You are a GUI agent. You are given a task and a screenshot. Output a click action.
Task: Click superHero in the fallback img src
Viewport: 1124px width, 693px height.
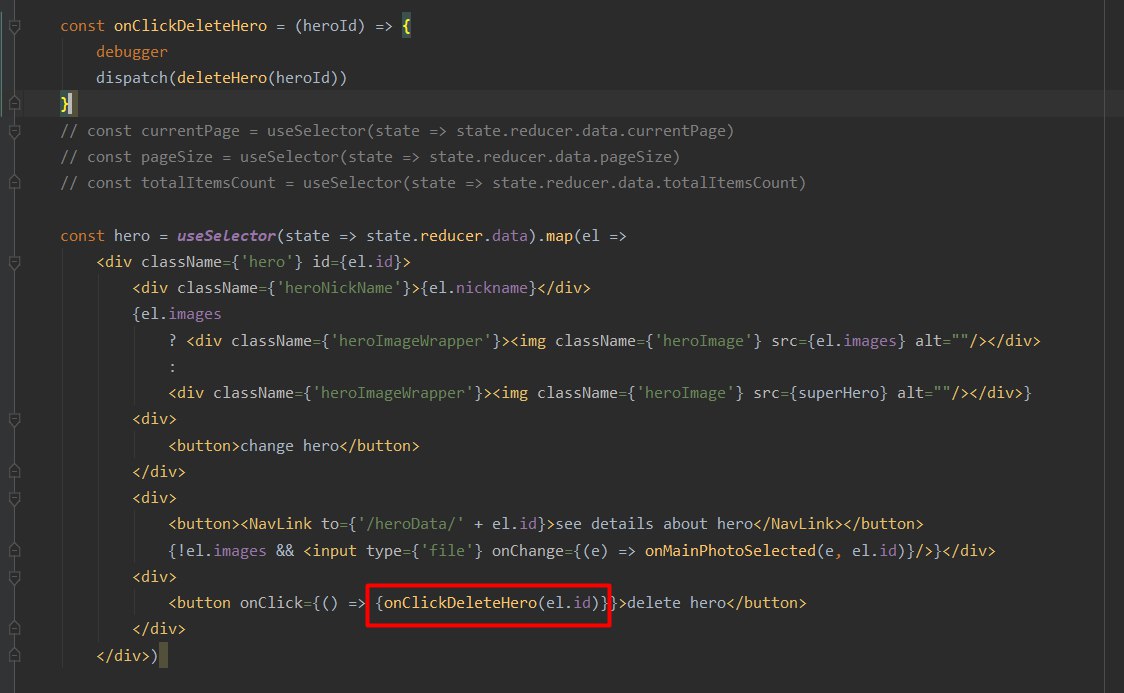click(x=838, y=393)
